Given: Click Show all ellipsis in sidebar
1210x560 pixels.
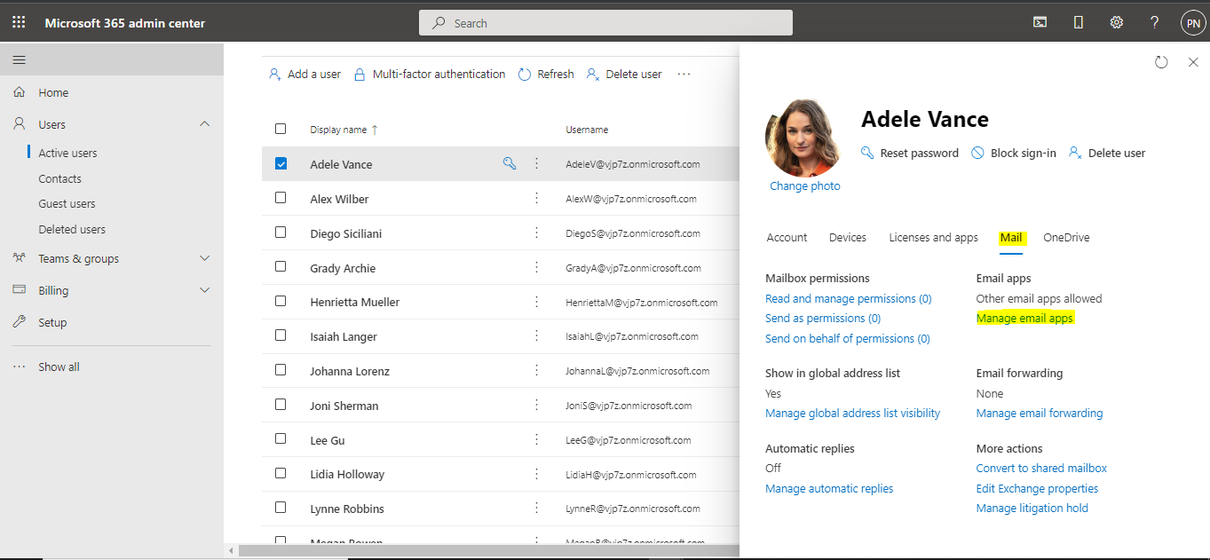Looking at the screenshot, I should pos(19,366).
